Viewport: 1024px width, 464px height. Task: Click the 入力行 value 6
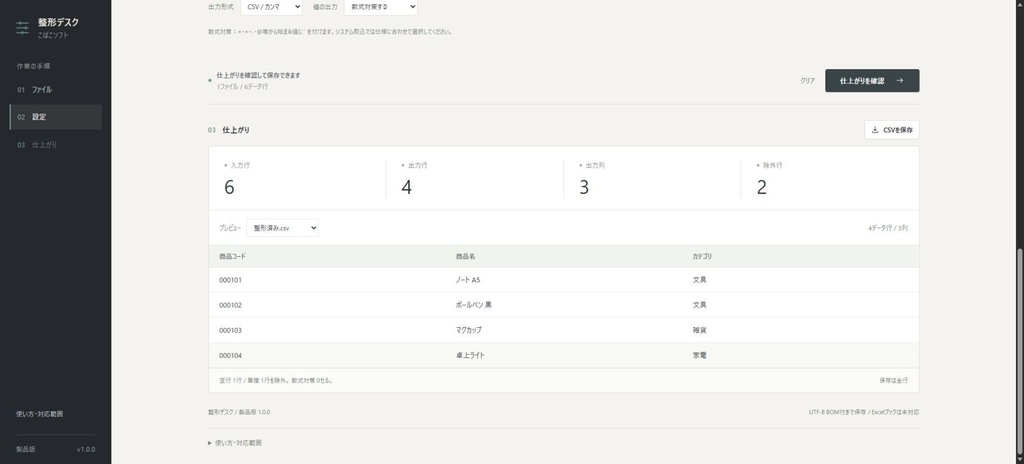click(229, 188)
